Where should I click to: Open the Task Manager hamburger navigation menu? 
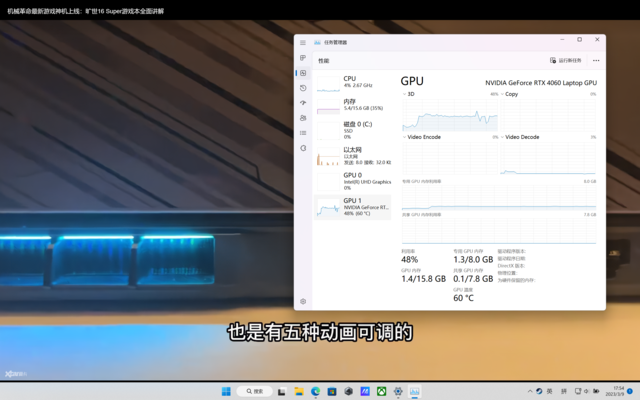pos(302,42)
